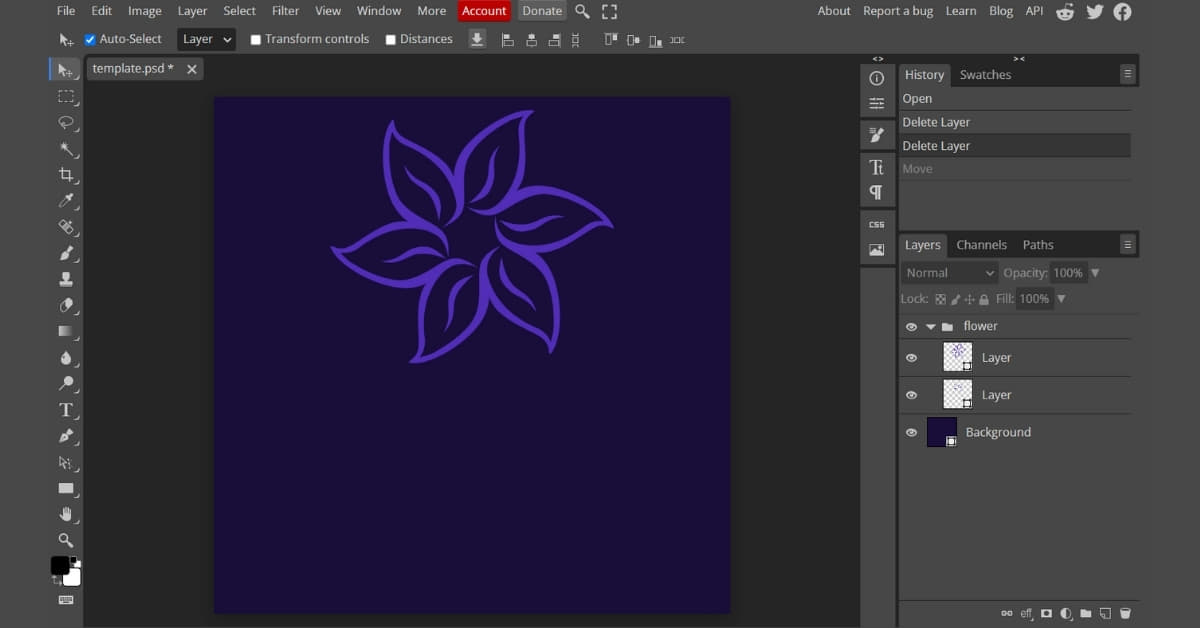
Task: Choose the Gradient tool
Action: coord(65,331)
